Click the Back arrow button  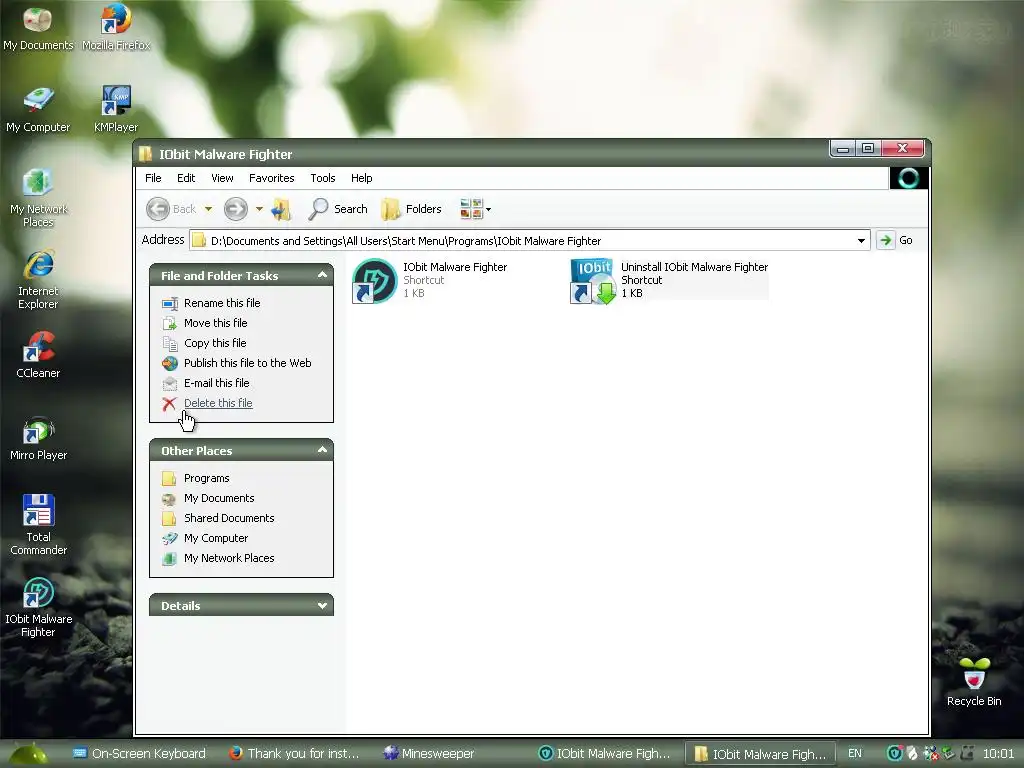coord(158,209)
